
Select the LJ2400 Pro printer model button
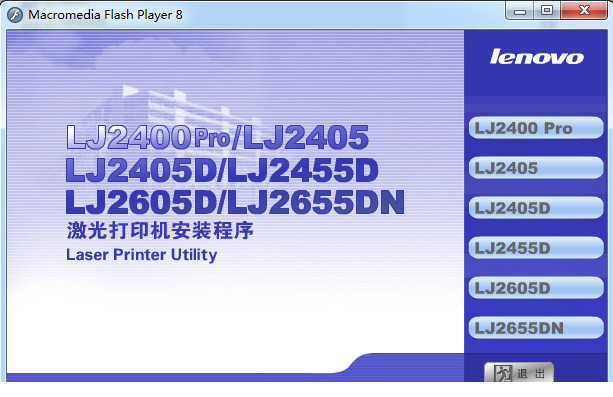(536, 128)
